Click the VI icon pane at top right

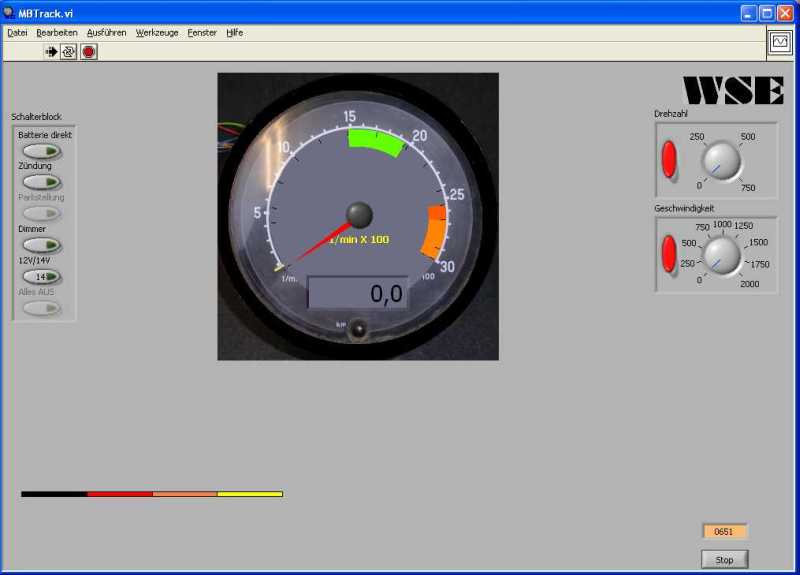click(779, 42)
